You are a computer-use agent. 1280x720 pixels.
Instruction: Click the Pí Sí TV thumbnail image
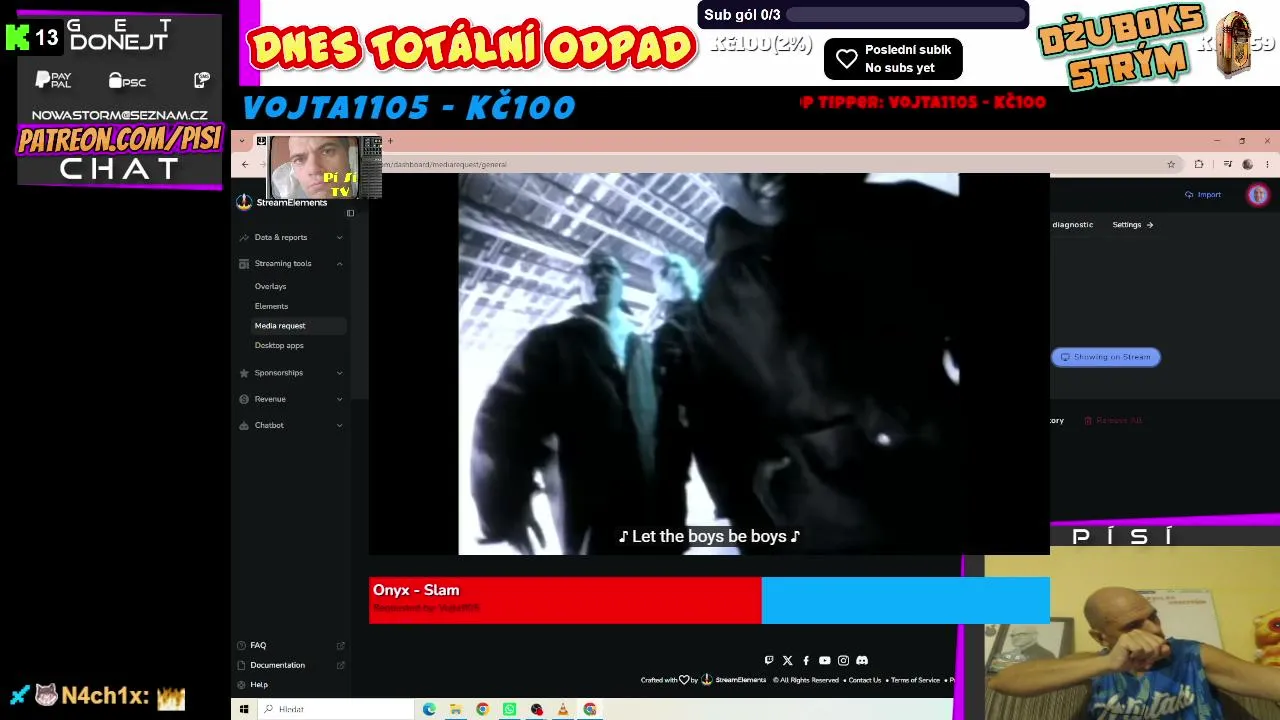(324, 167)
